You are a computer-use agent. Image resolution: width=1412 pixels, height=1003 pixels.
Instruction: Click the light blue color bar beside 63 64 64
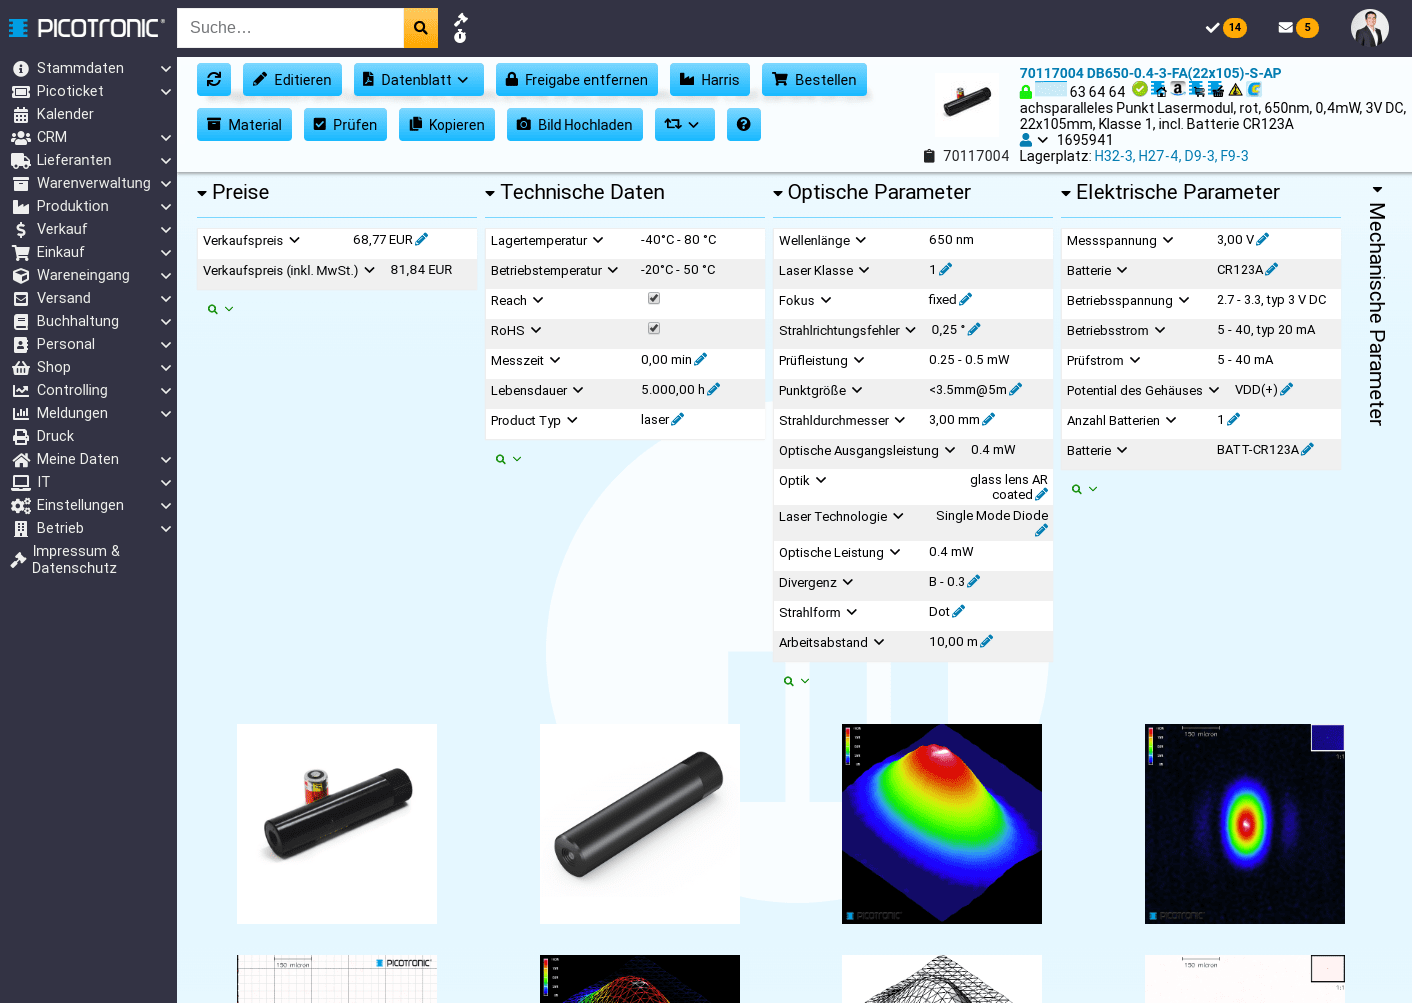coord(1051,90)
